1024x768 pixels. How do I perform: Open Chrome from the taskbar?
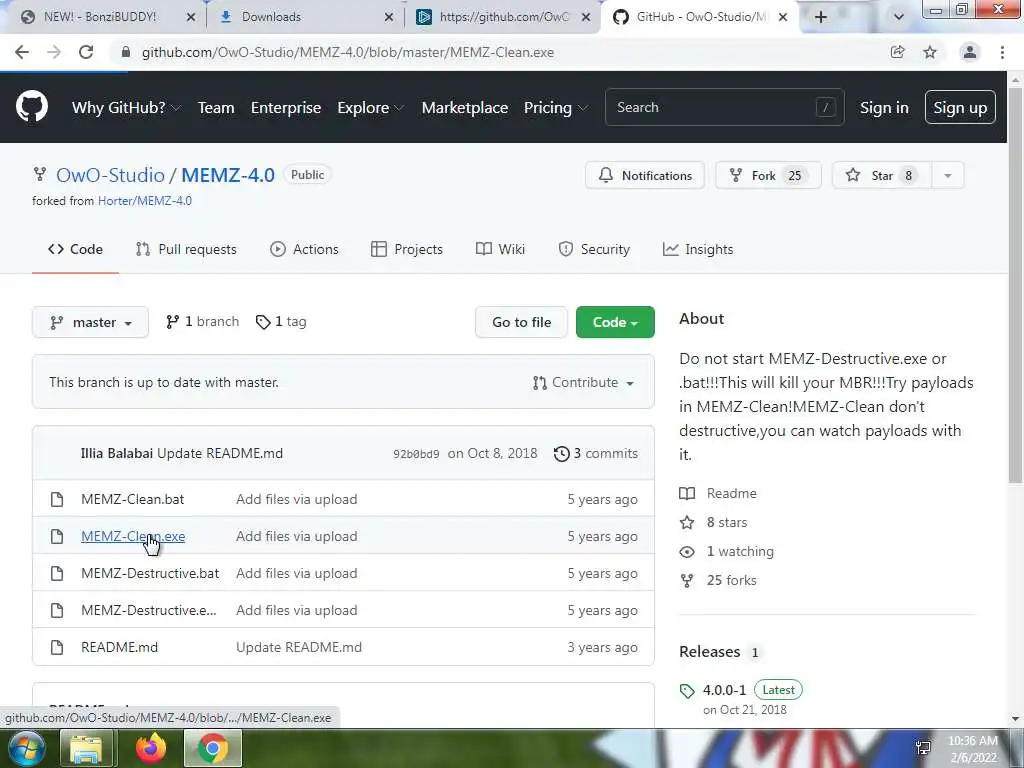coord(213,748)
